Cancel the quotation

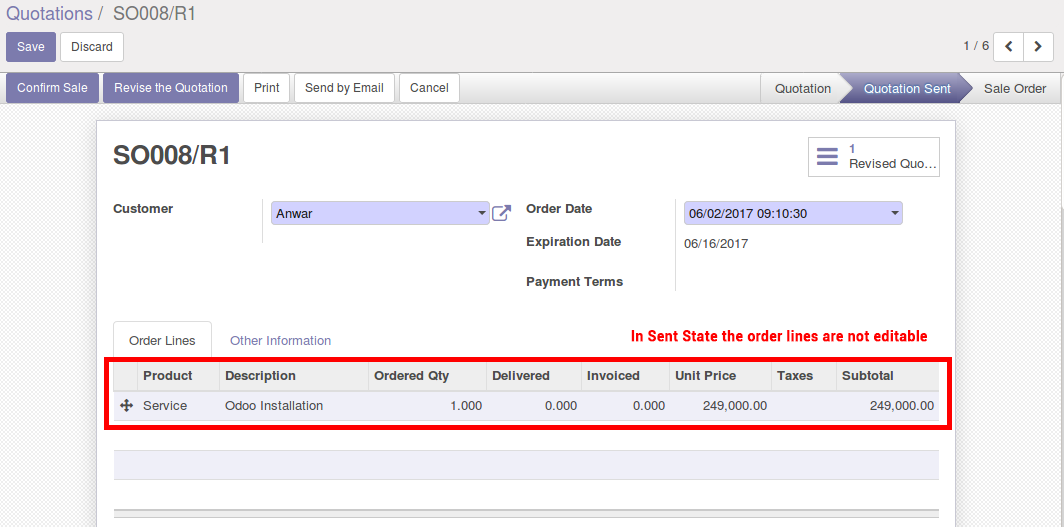[430, 88]
